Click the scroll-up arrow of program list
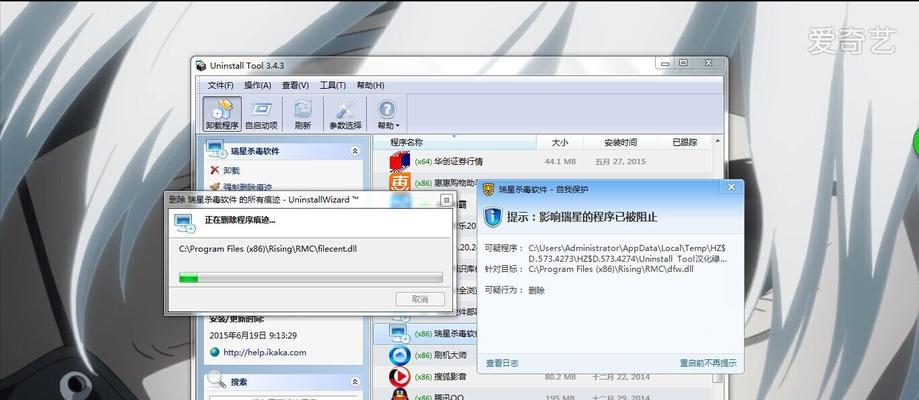919x400 pixels. click(717, 142)
